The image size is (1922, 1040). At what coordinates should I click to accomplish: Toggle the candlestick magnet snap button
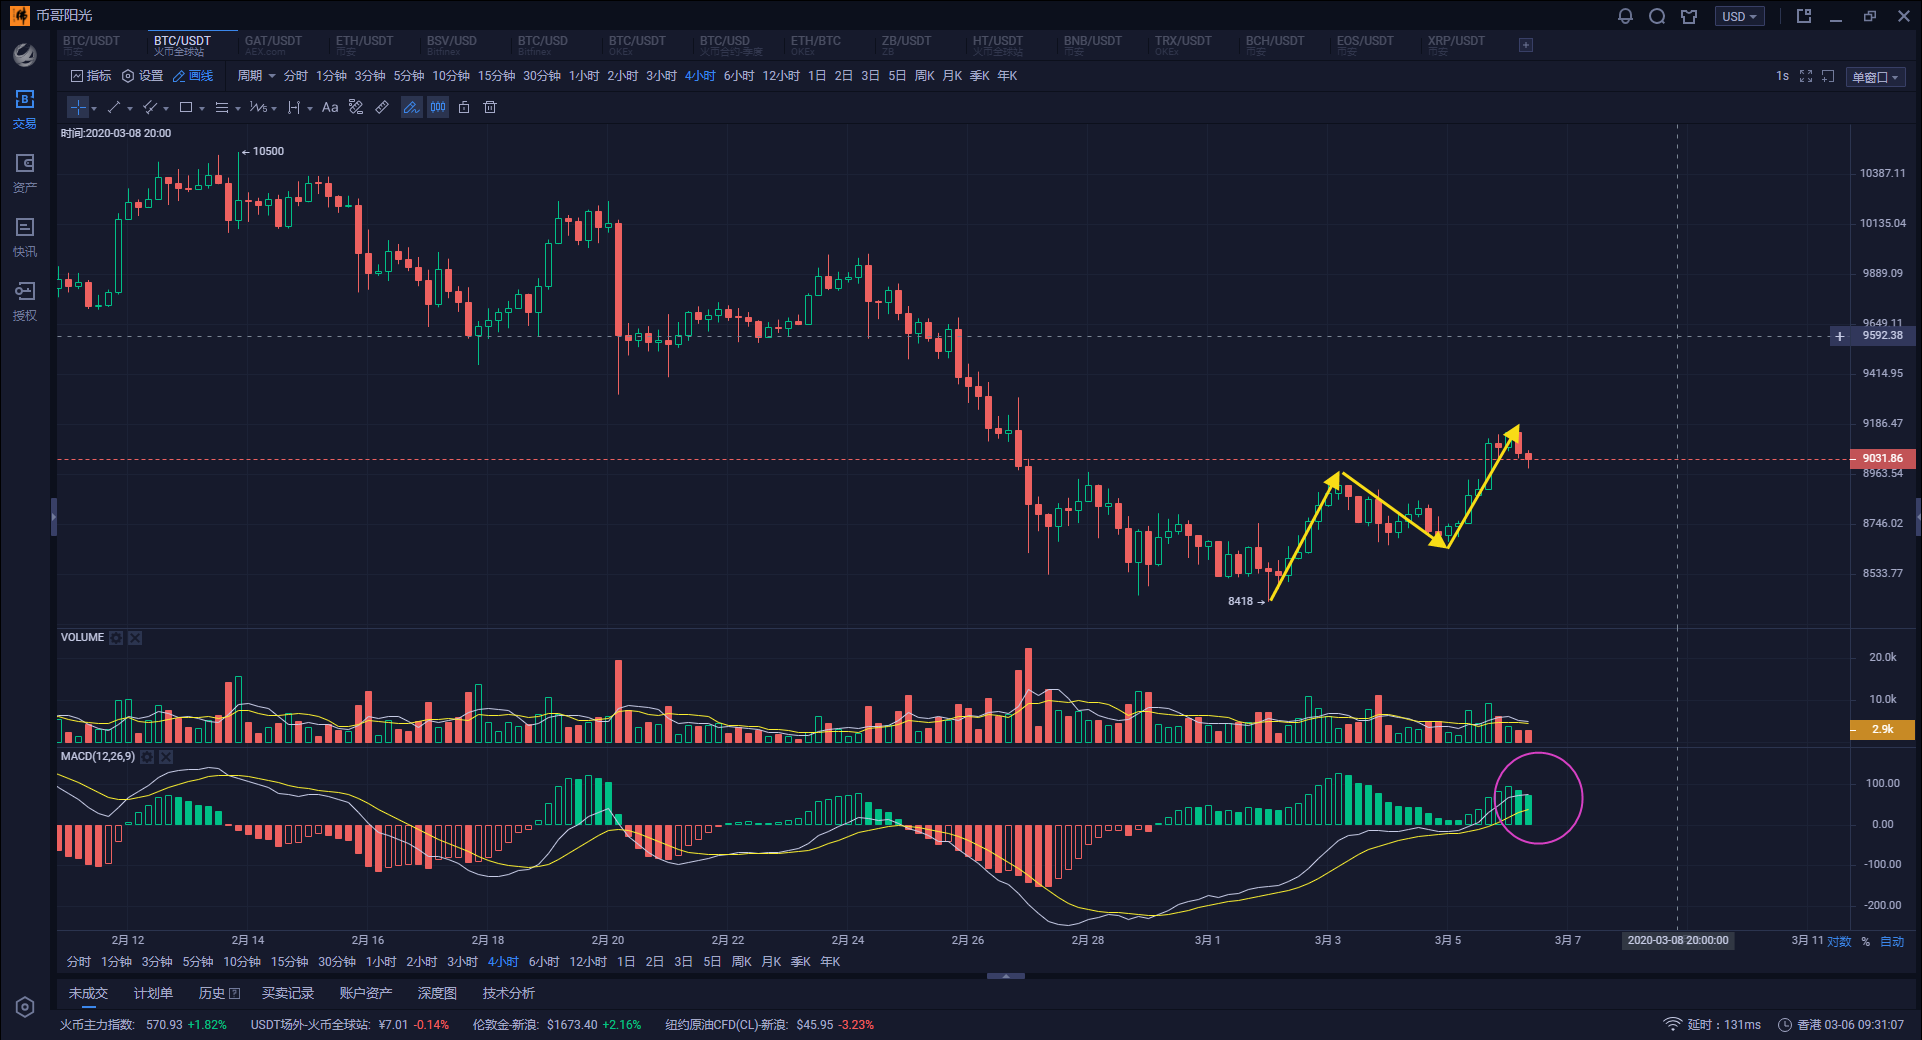[x=438, y=107]
